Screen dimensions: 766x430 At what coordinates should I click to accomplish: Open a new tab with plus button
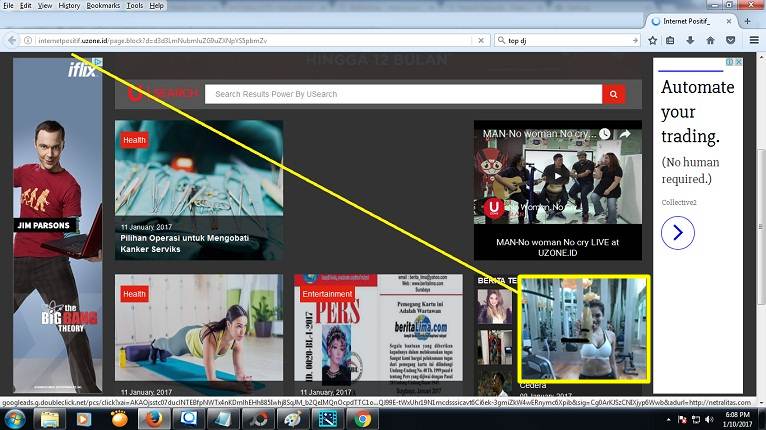point(747,21)
